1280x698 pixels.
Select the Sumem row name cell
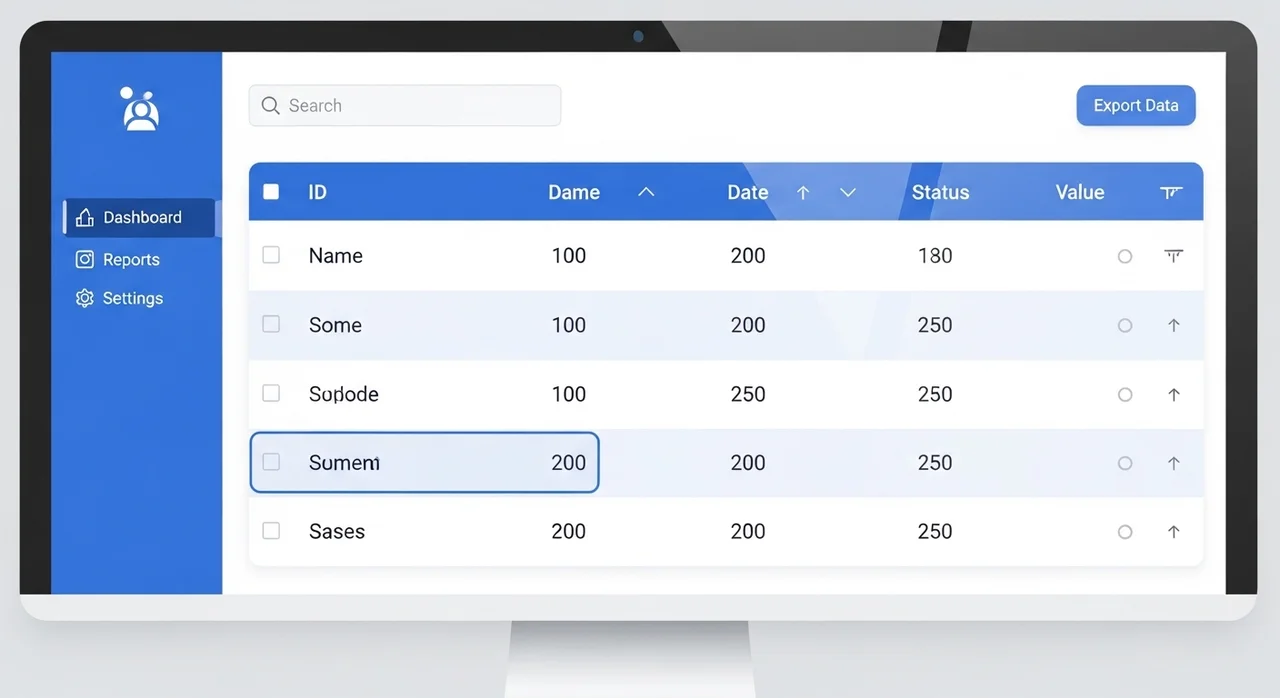[344, 463]
